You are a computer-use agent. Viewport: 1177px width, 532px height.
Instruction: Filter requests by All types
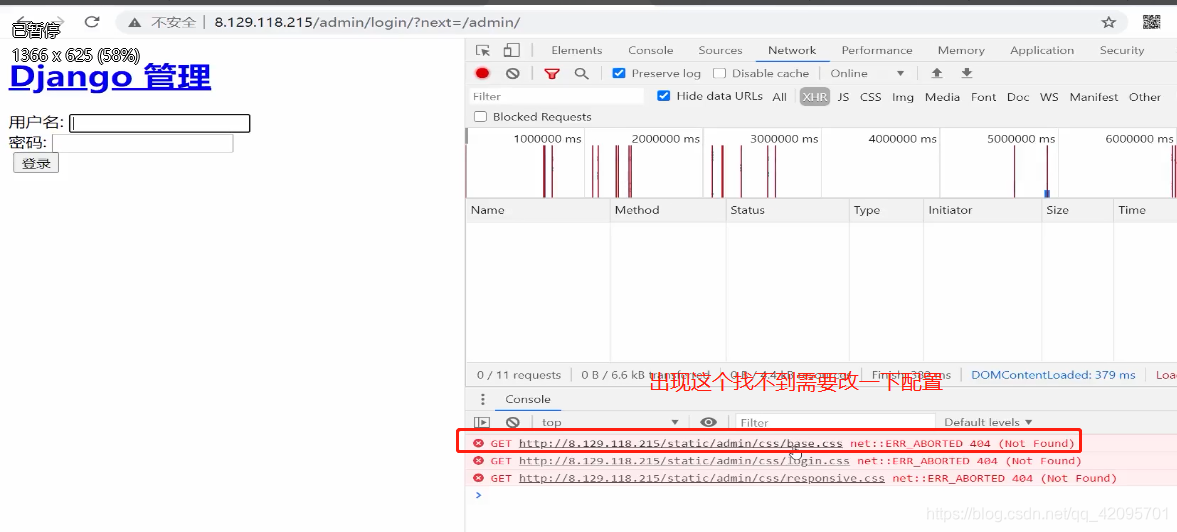(x=780, y=97)
